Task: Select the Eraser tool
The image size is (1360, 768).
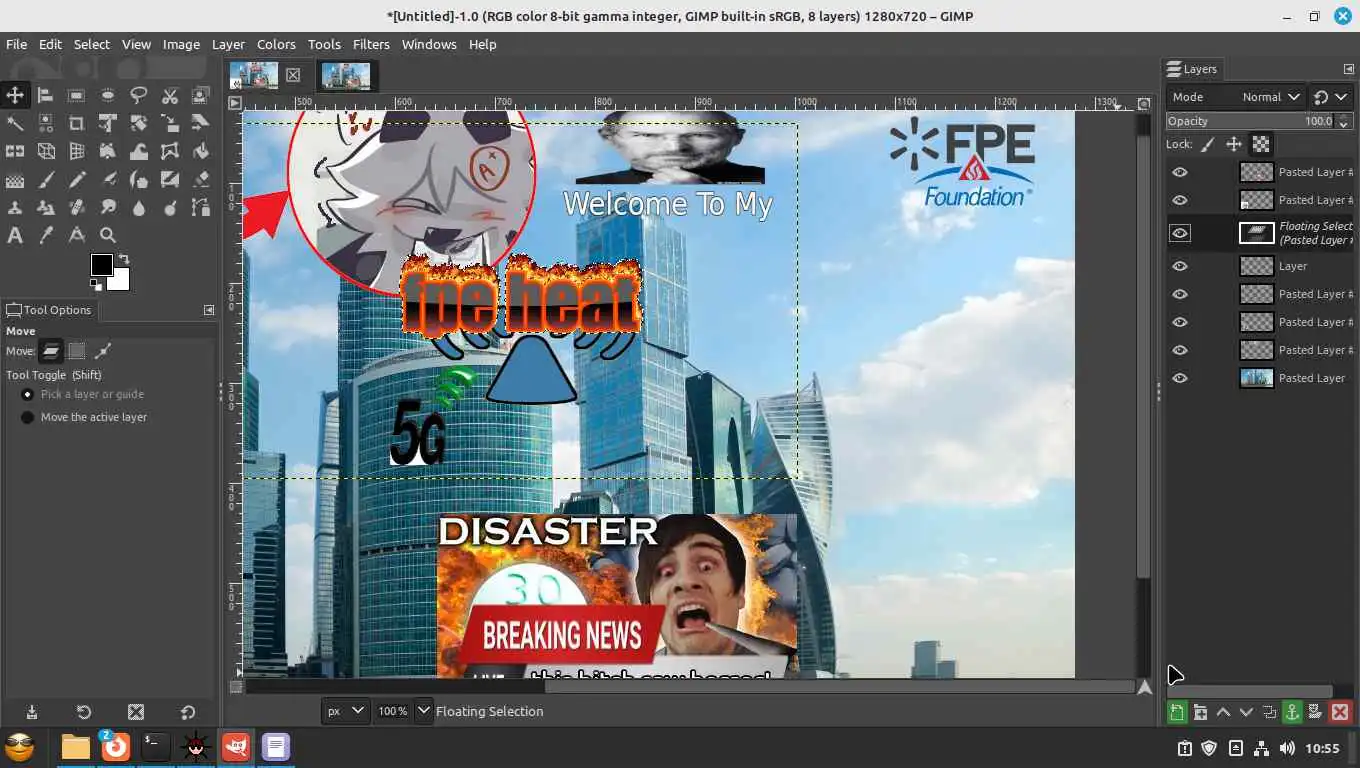Action: [200, 180]
